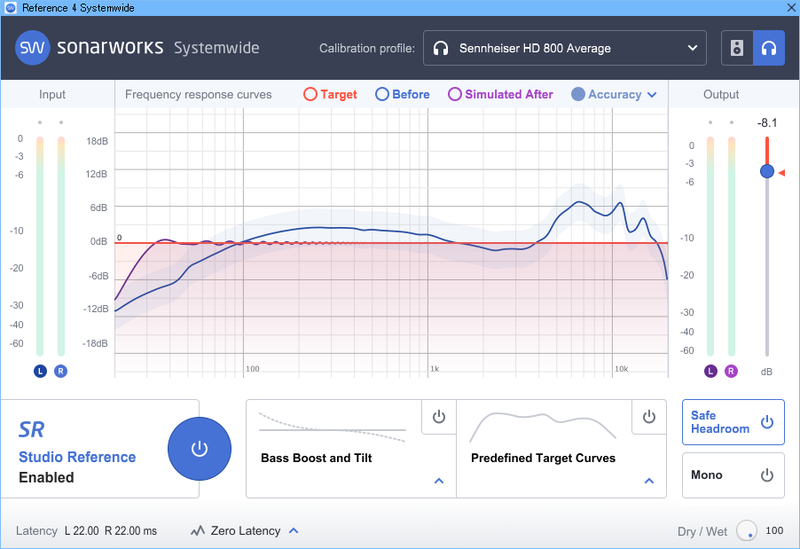Enable Bass Boost and Tilt power
Screen dimensions: 800x549
439,417
